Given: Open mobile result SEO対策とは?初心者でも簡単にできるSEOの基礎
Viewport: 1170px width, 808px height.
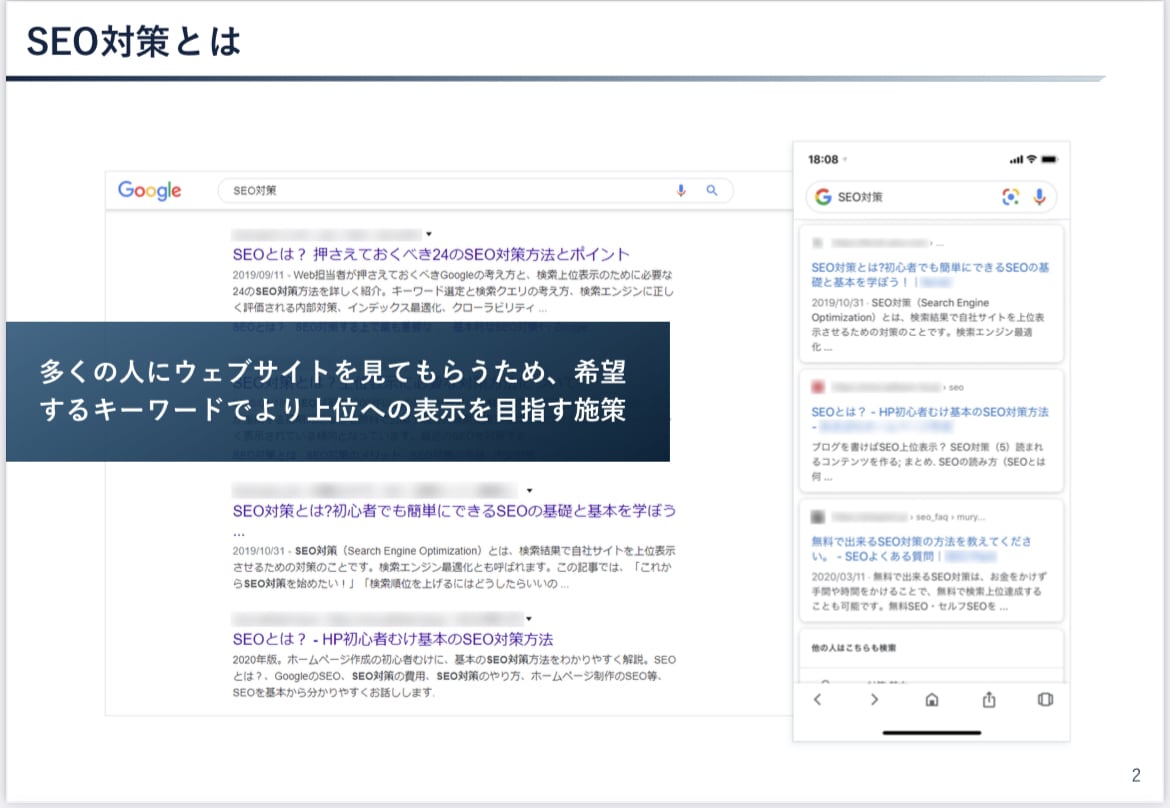Looking at the screenshot, I should coord(930,275).
